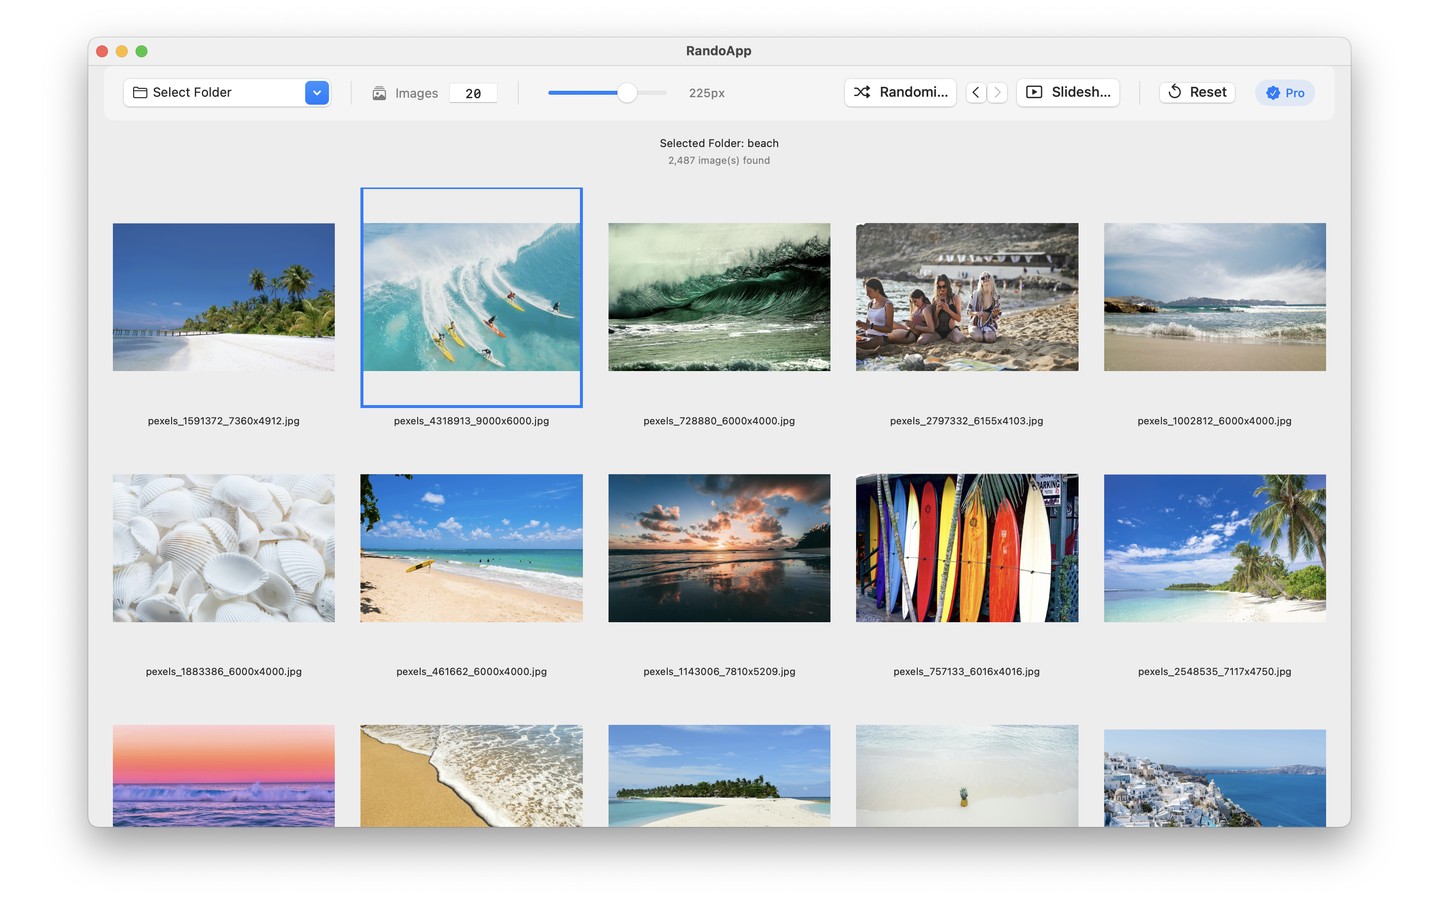Select the surfers thumbnail pexels_4318913
The image size is (1440, 900).
(471, 296)
